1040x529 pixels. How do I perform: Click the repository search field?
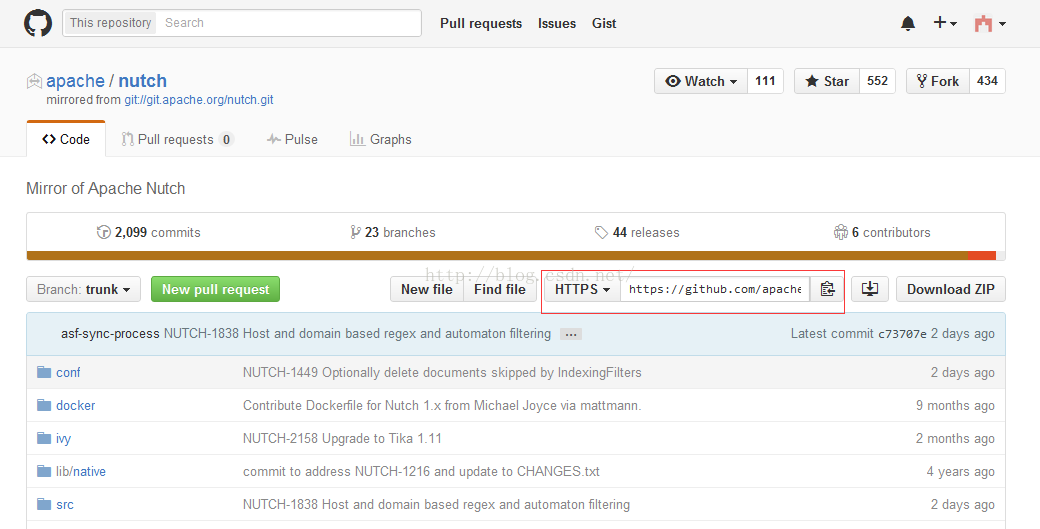coord(289,23)
